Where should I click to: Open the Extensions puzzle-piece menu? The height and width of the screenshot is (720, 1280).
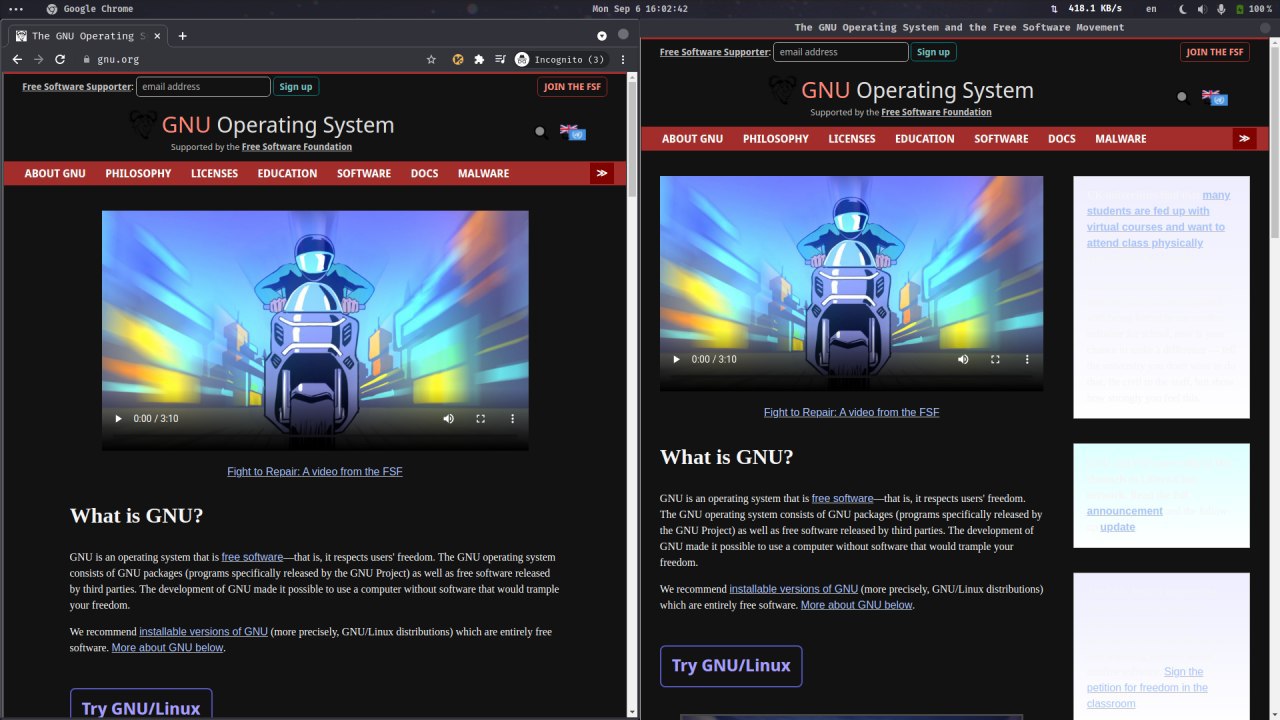[x=479, y=60]
